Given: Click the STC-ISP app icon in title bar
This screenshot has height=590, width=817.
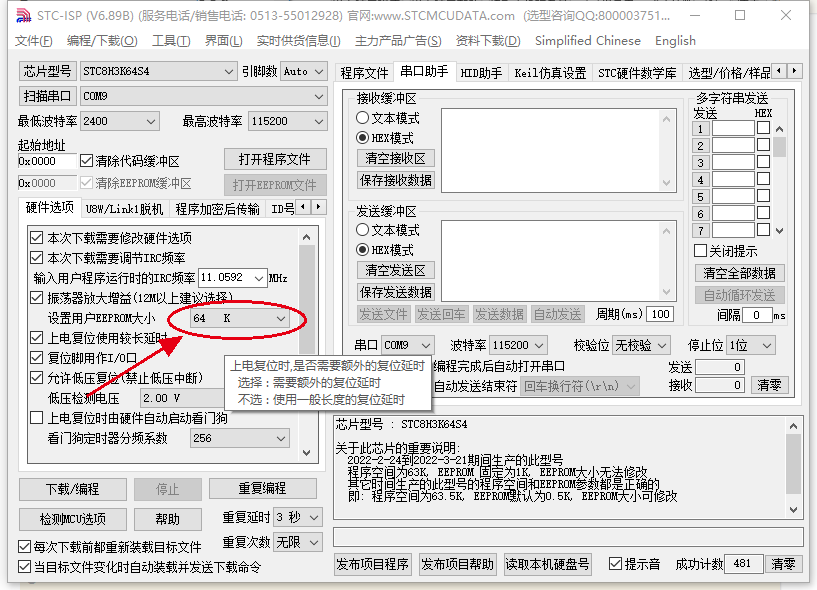Looking at the screenshot, I should 23,16.
